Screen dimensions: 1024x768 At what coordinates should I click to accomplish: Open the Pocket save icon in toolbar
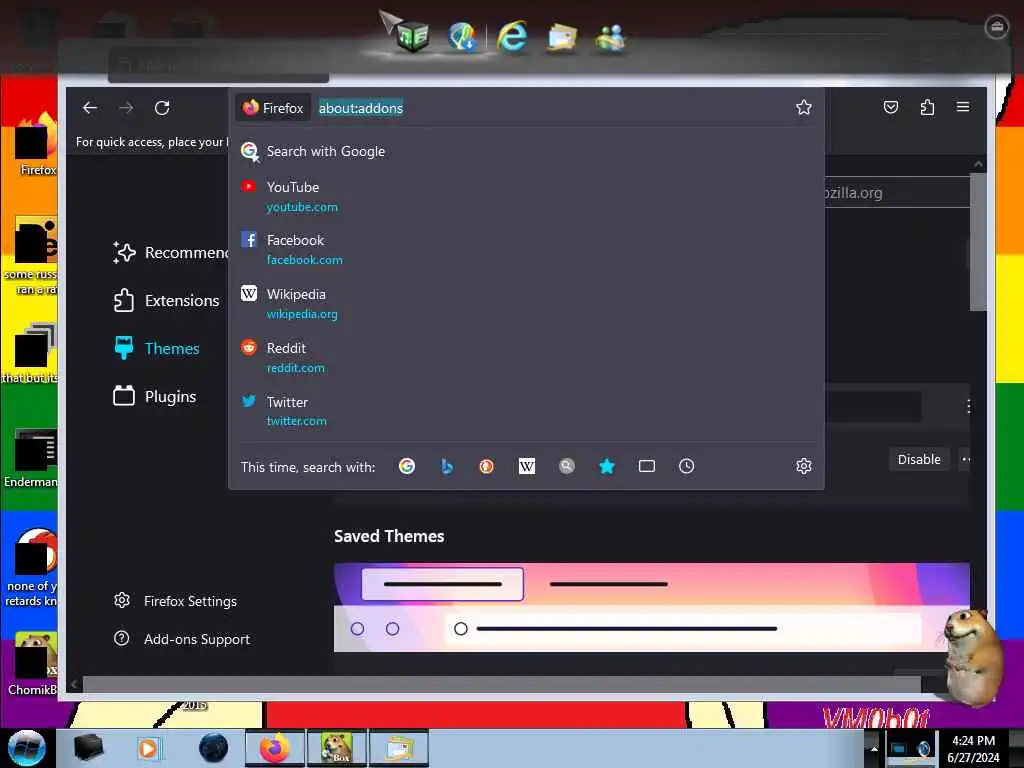(891, 107)
